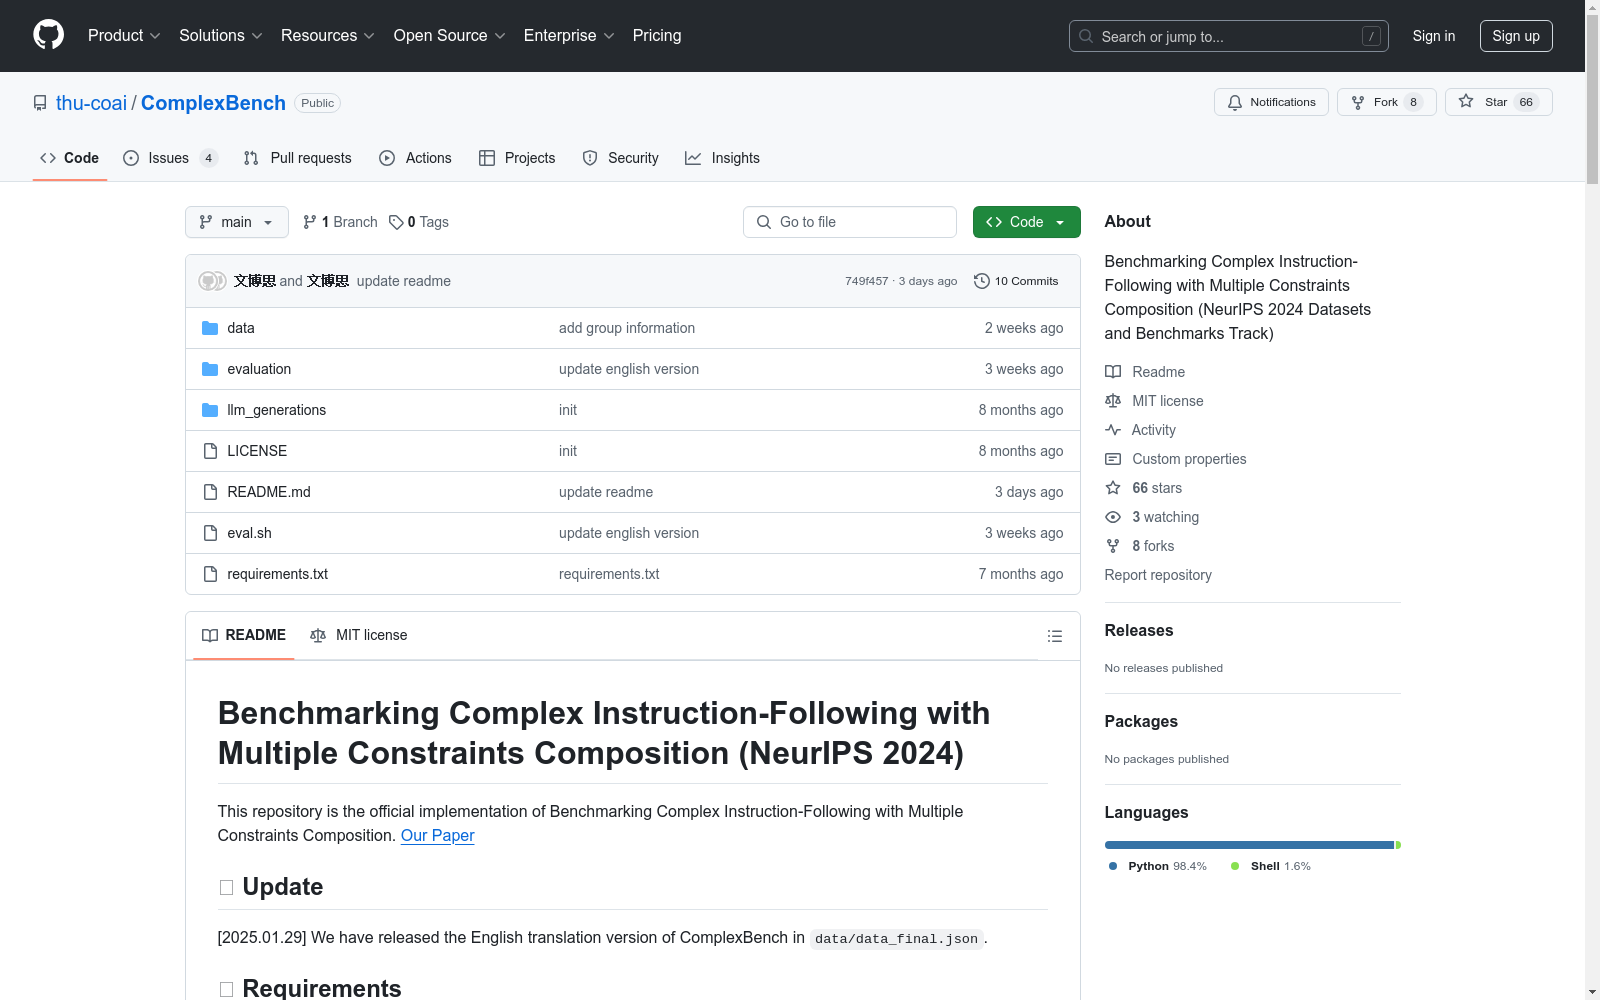
Task: Click the requirements.txt file icon
Action: tap(210, 574)
